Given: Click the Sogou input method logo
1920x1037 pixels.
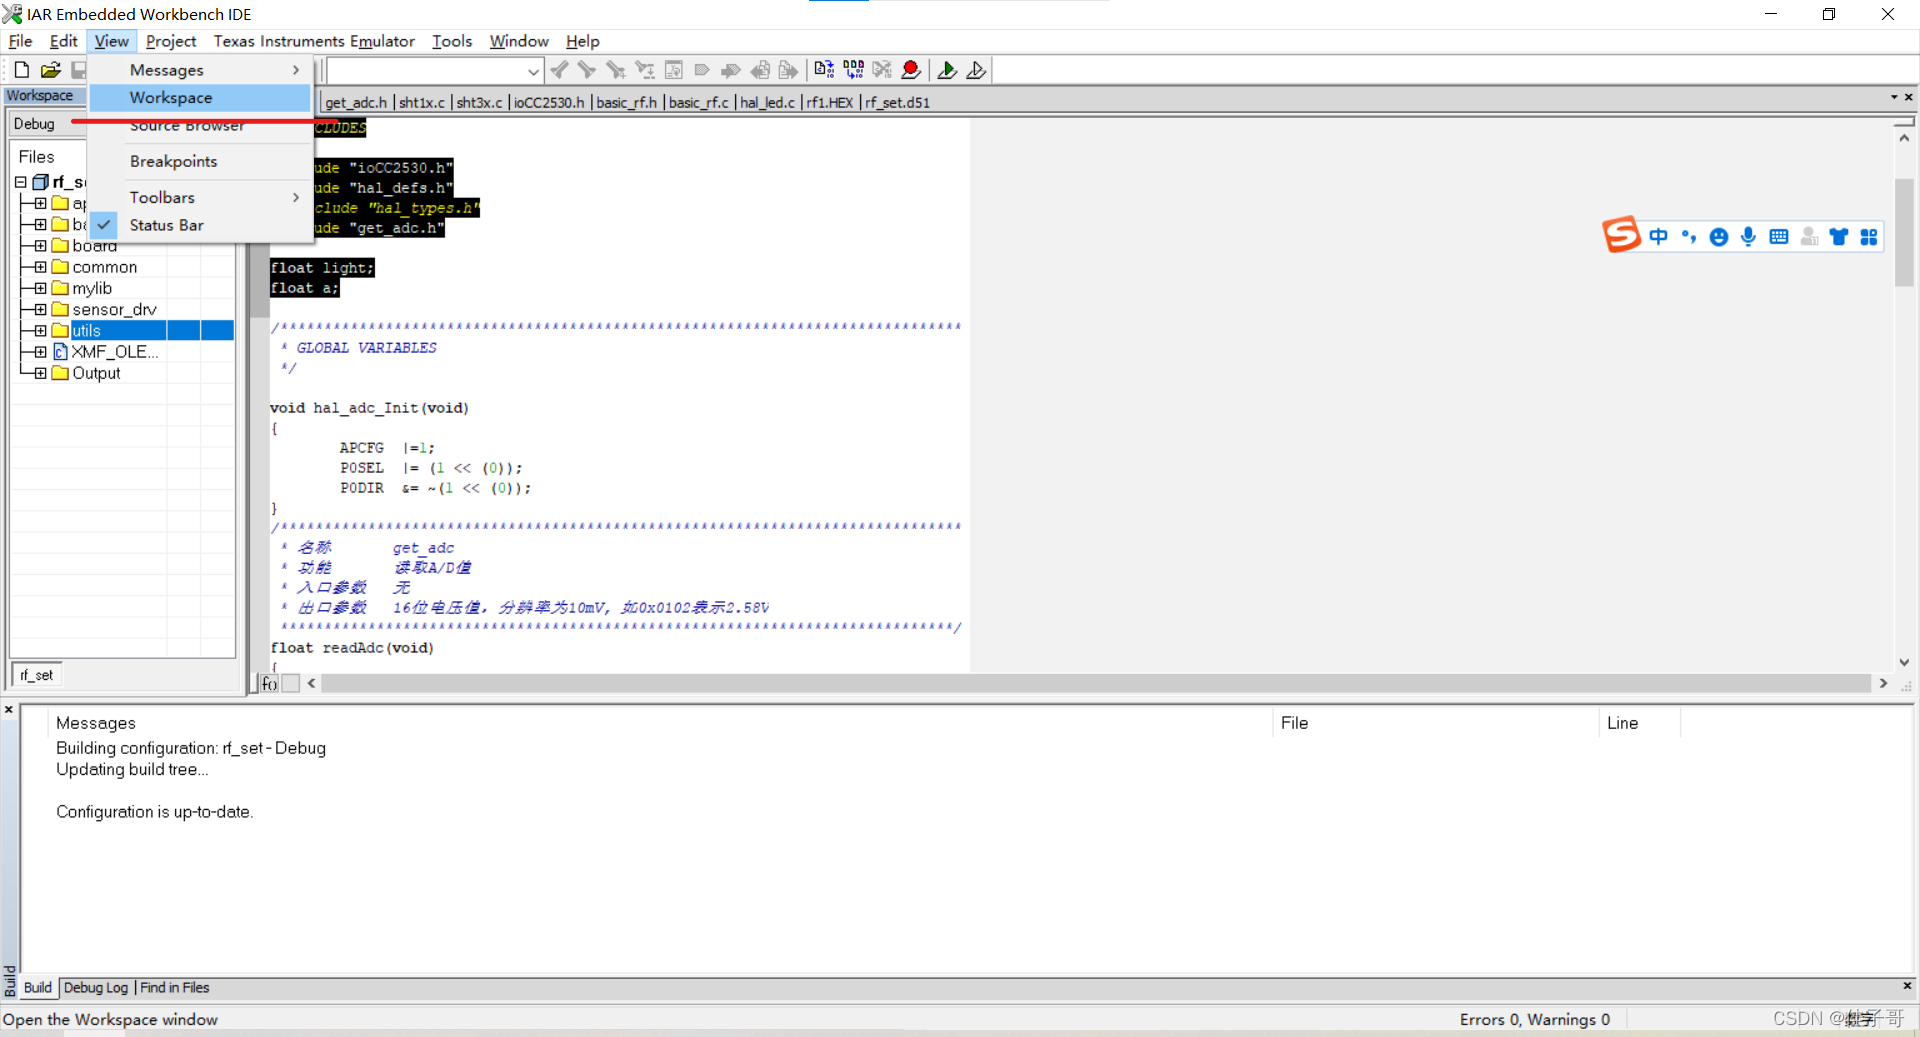Looking at the screenshot, I should (x=1621, y=235).
